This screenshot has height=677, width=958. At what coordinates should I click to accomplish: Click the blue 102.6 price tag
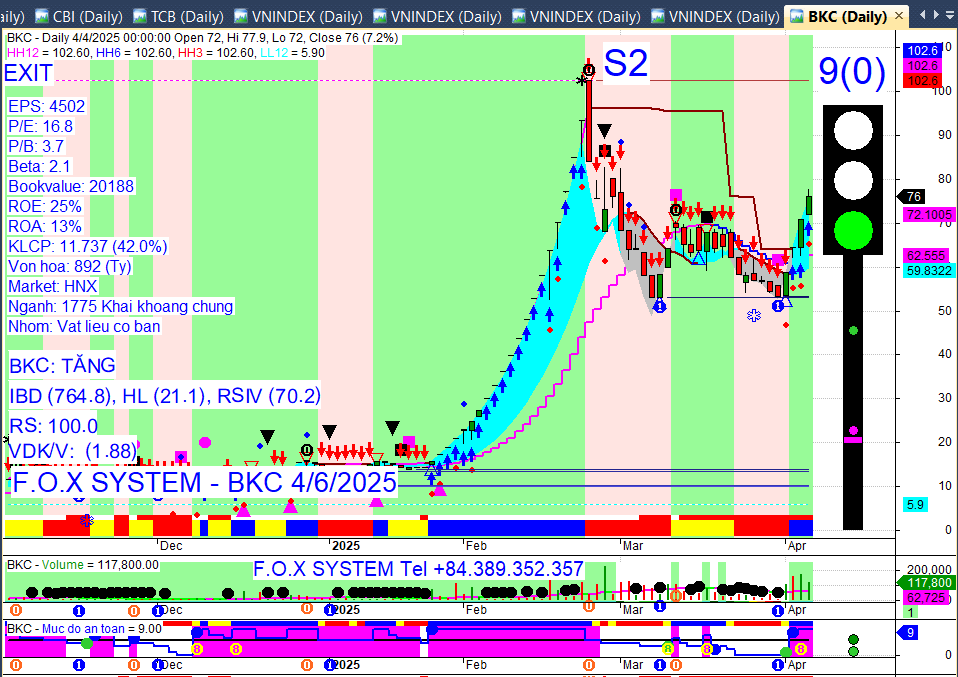click(x=922, y=51)
